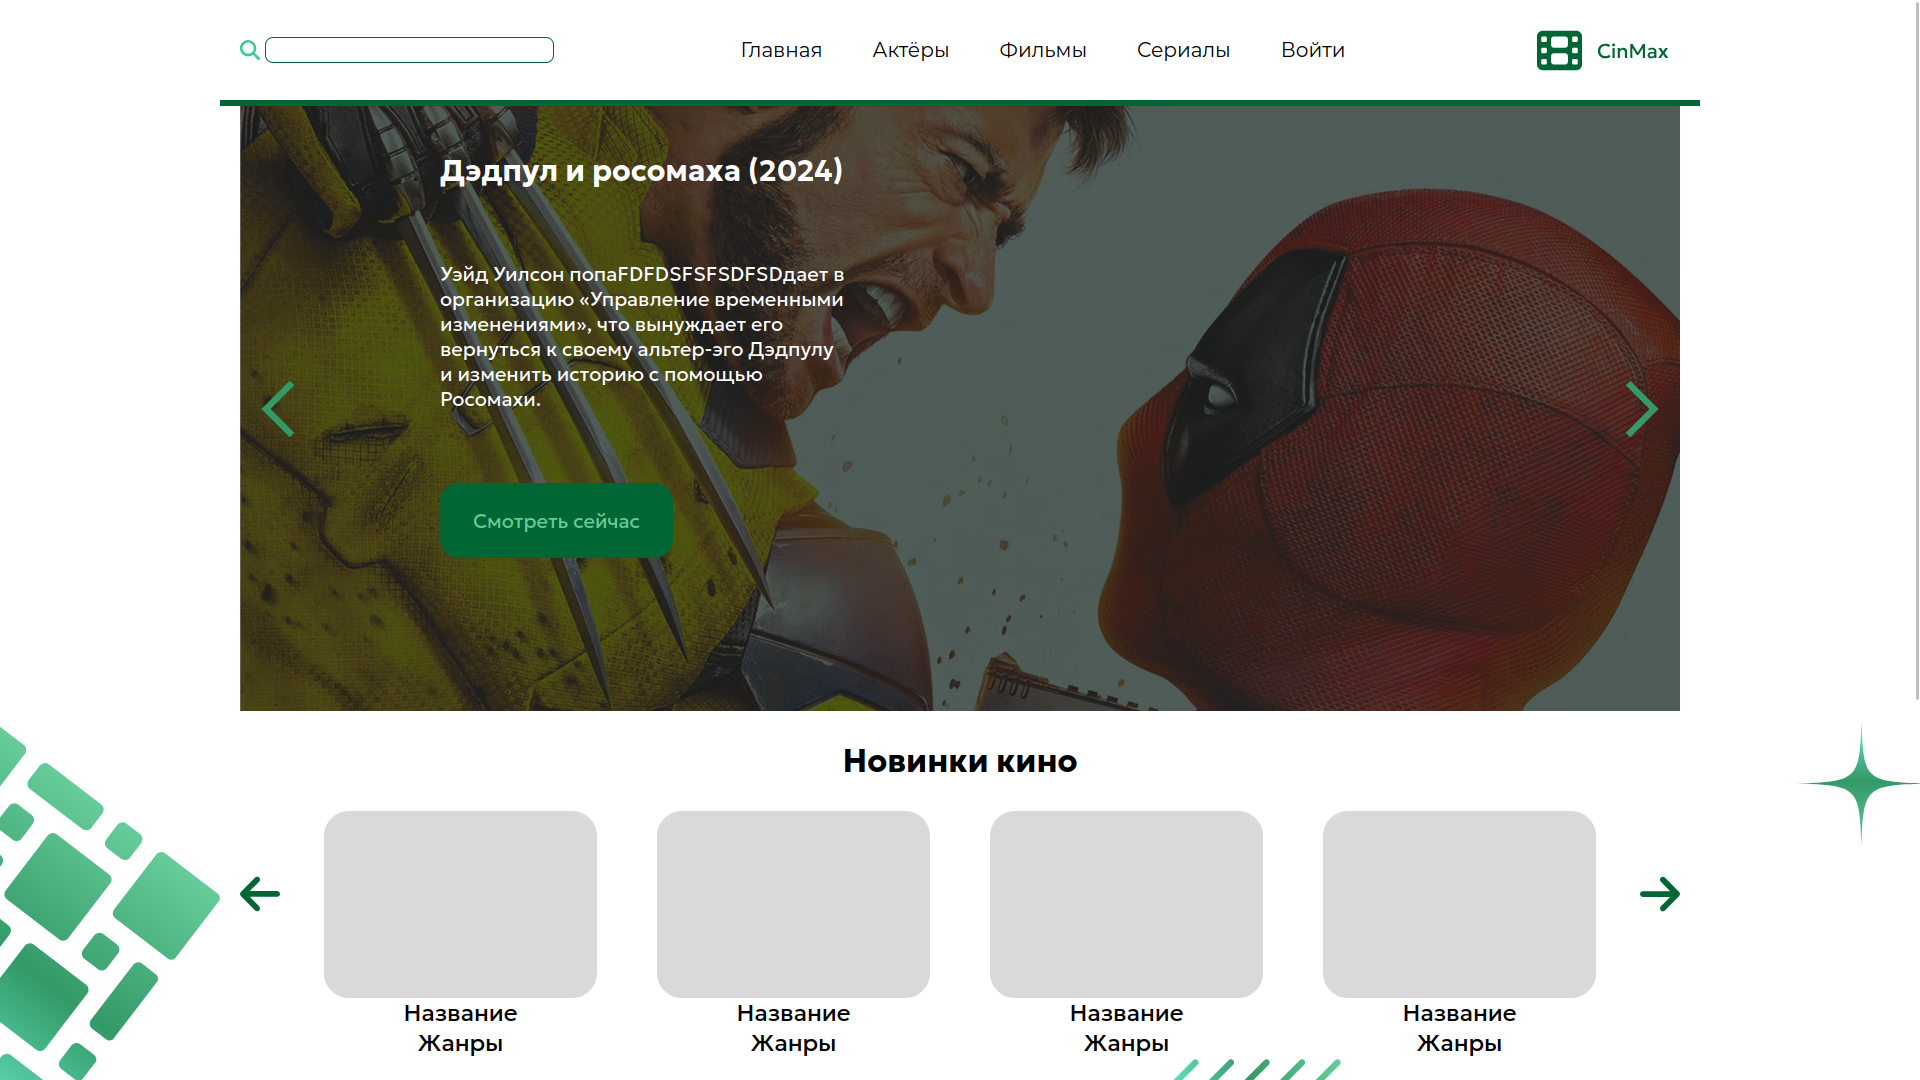Navigate to Сериалы section
Viewport: 1920px width, 1080px height.
1183,50
